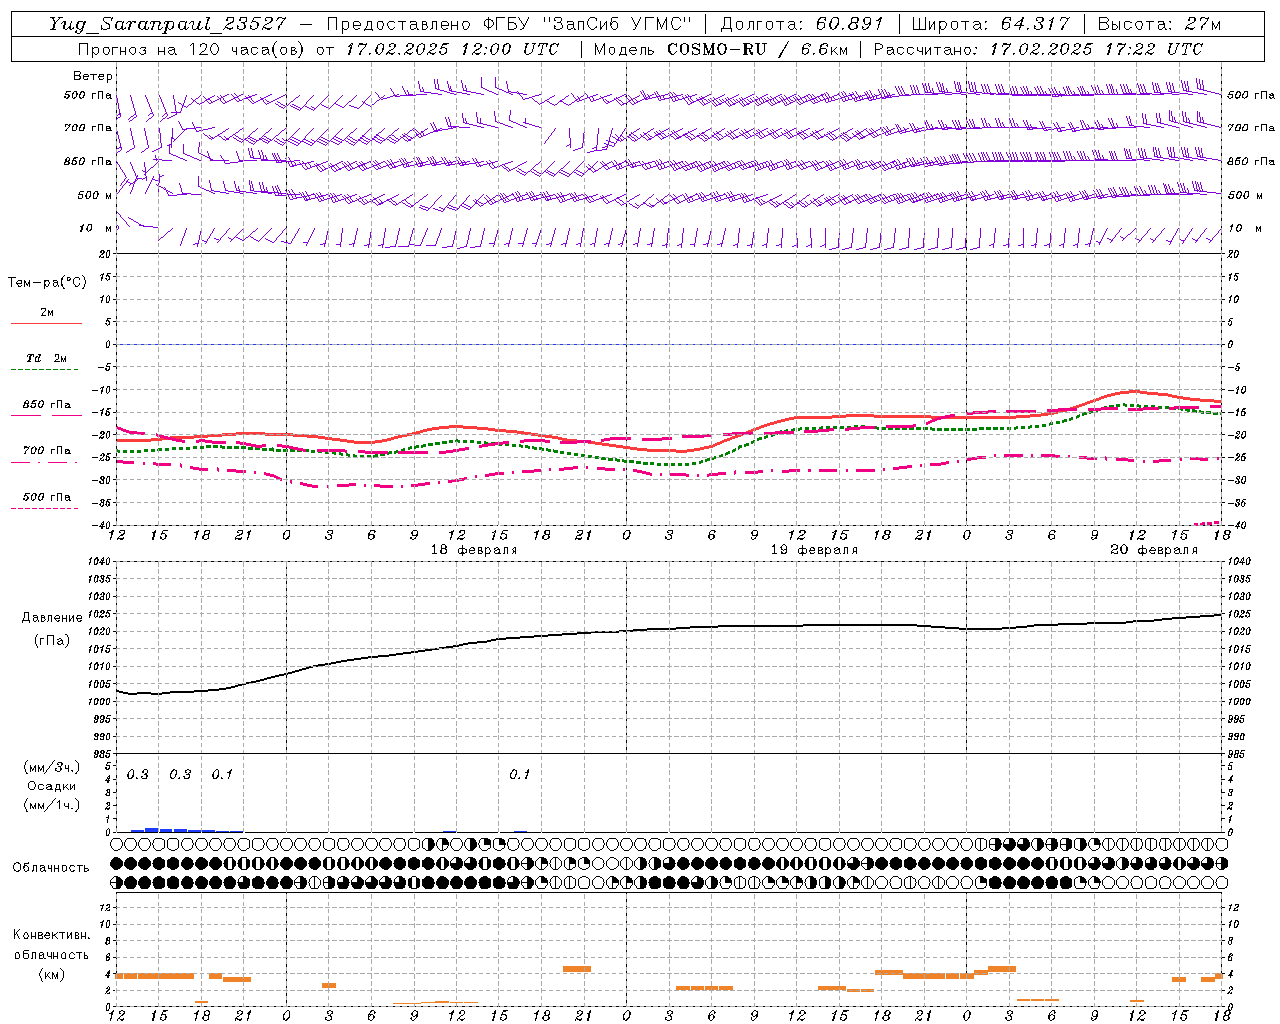This screenshot has height=1024, width=1280.
Task: Click the Облачность cloud cover label
Action: point(51,868)
